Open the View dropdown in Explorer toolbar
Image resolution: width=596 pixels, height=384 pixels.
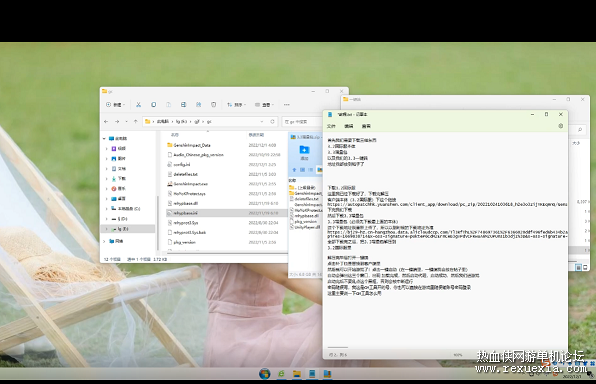coord(265,105)
